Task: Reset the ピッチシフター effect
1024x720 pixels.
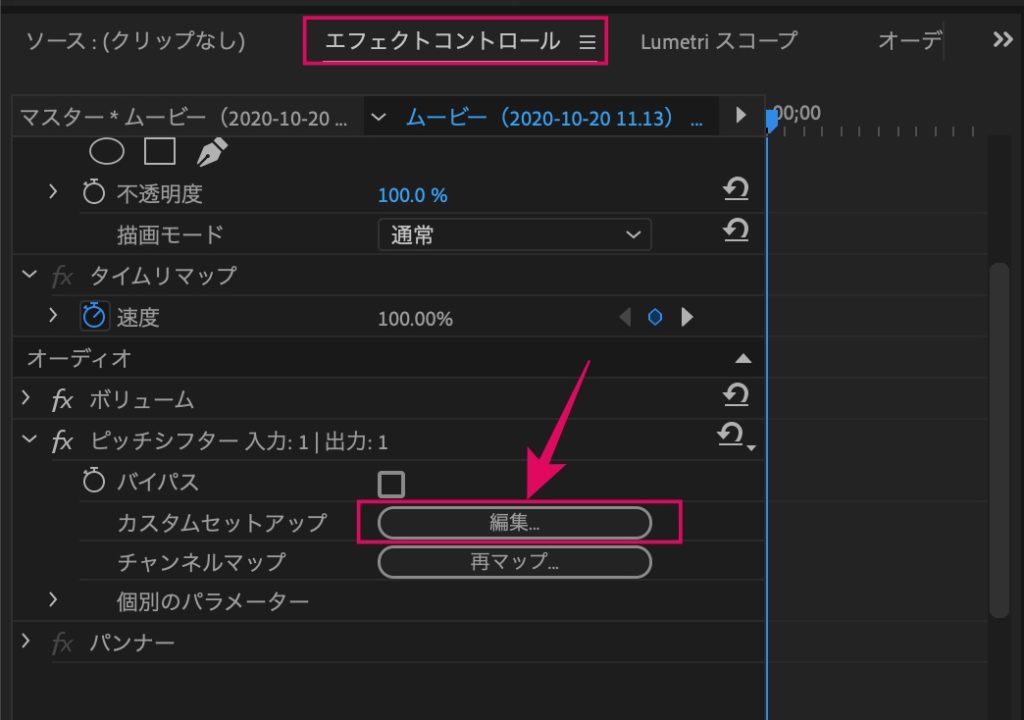Action: (731, 434)
